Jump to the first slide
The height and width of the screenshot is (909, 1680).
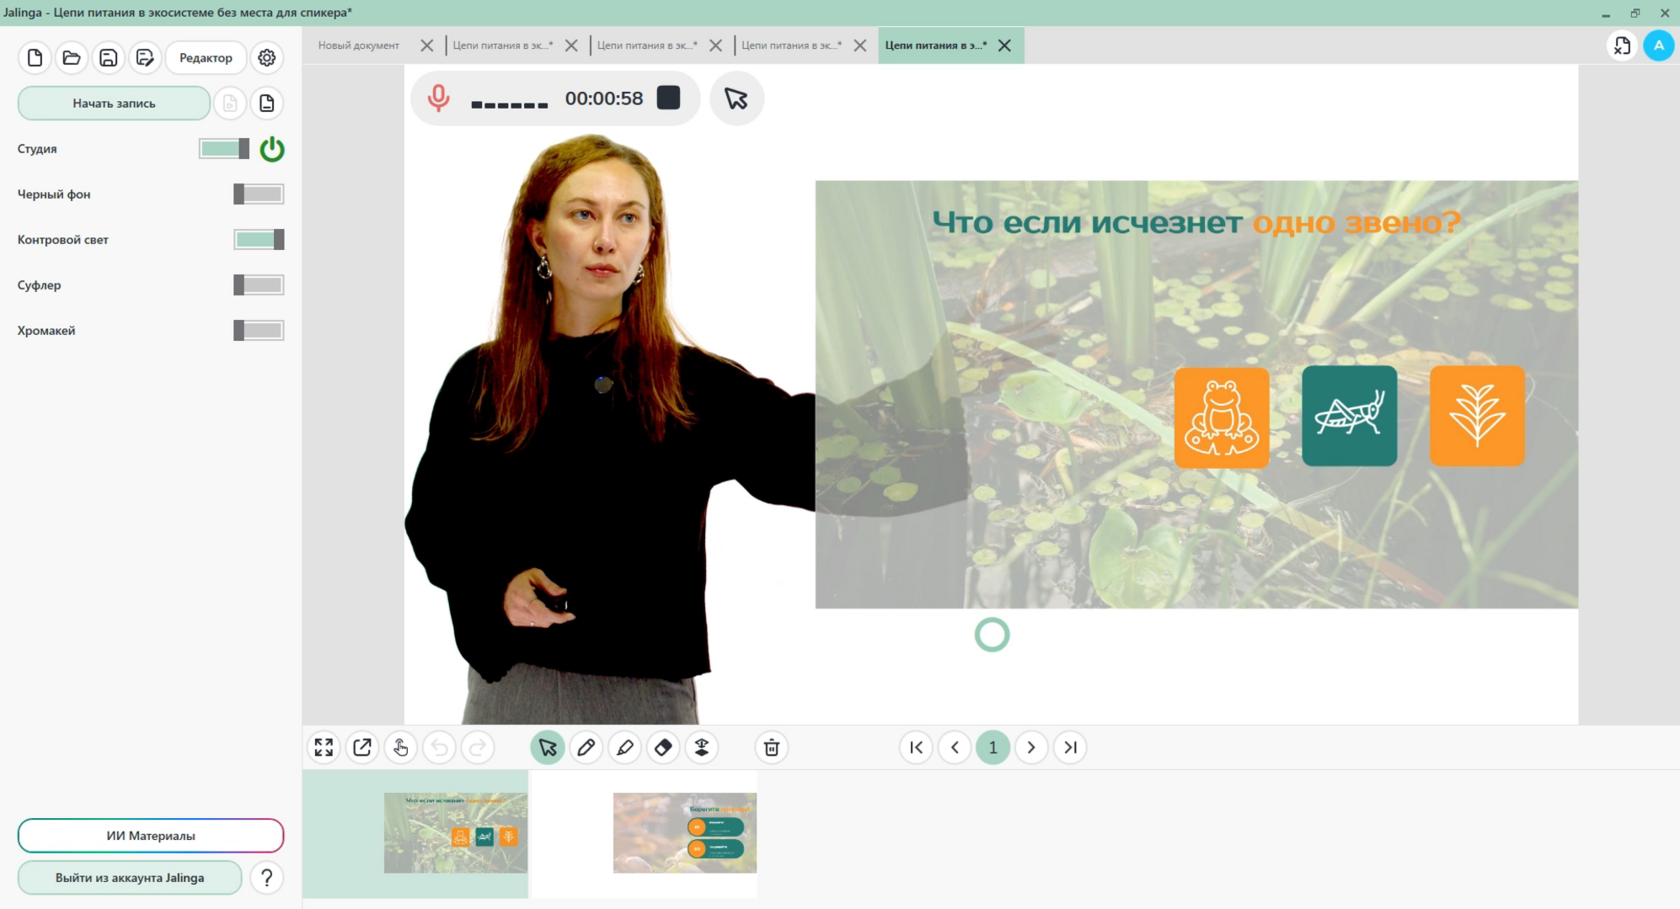point(916,747)
